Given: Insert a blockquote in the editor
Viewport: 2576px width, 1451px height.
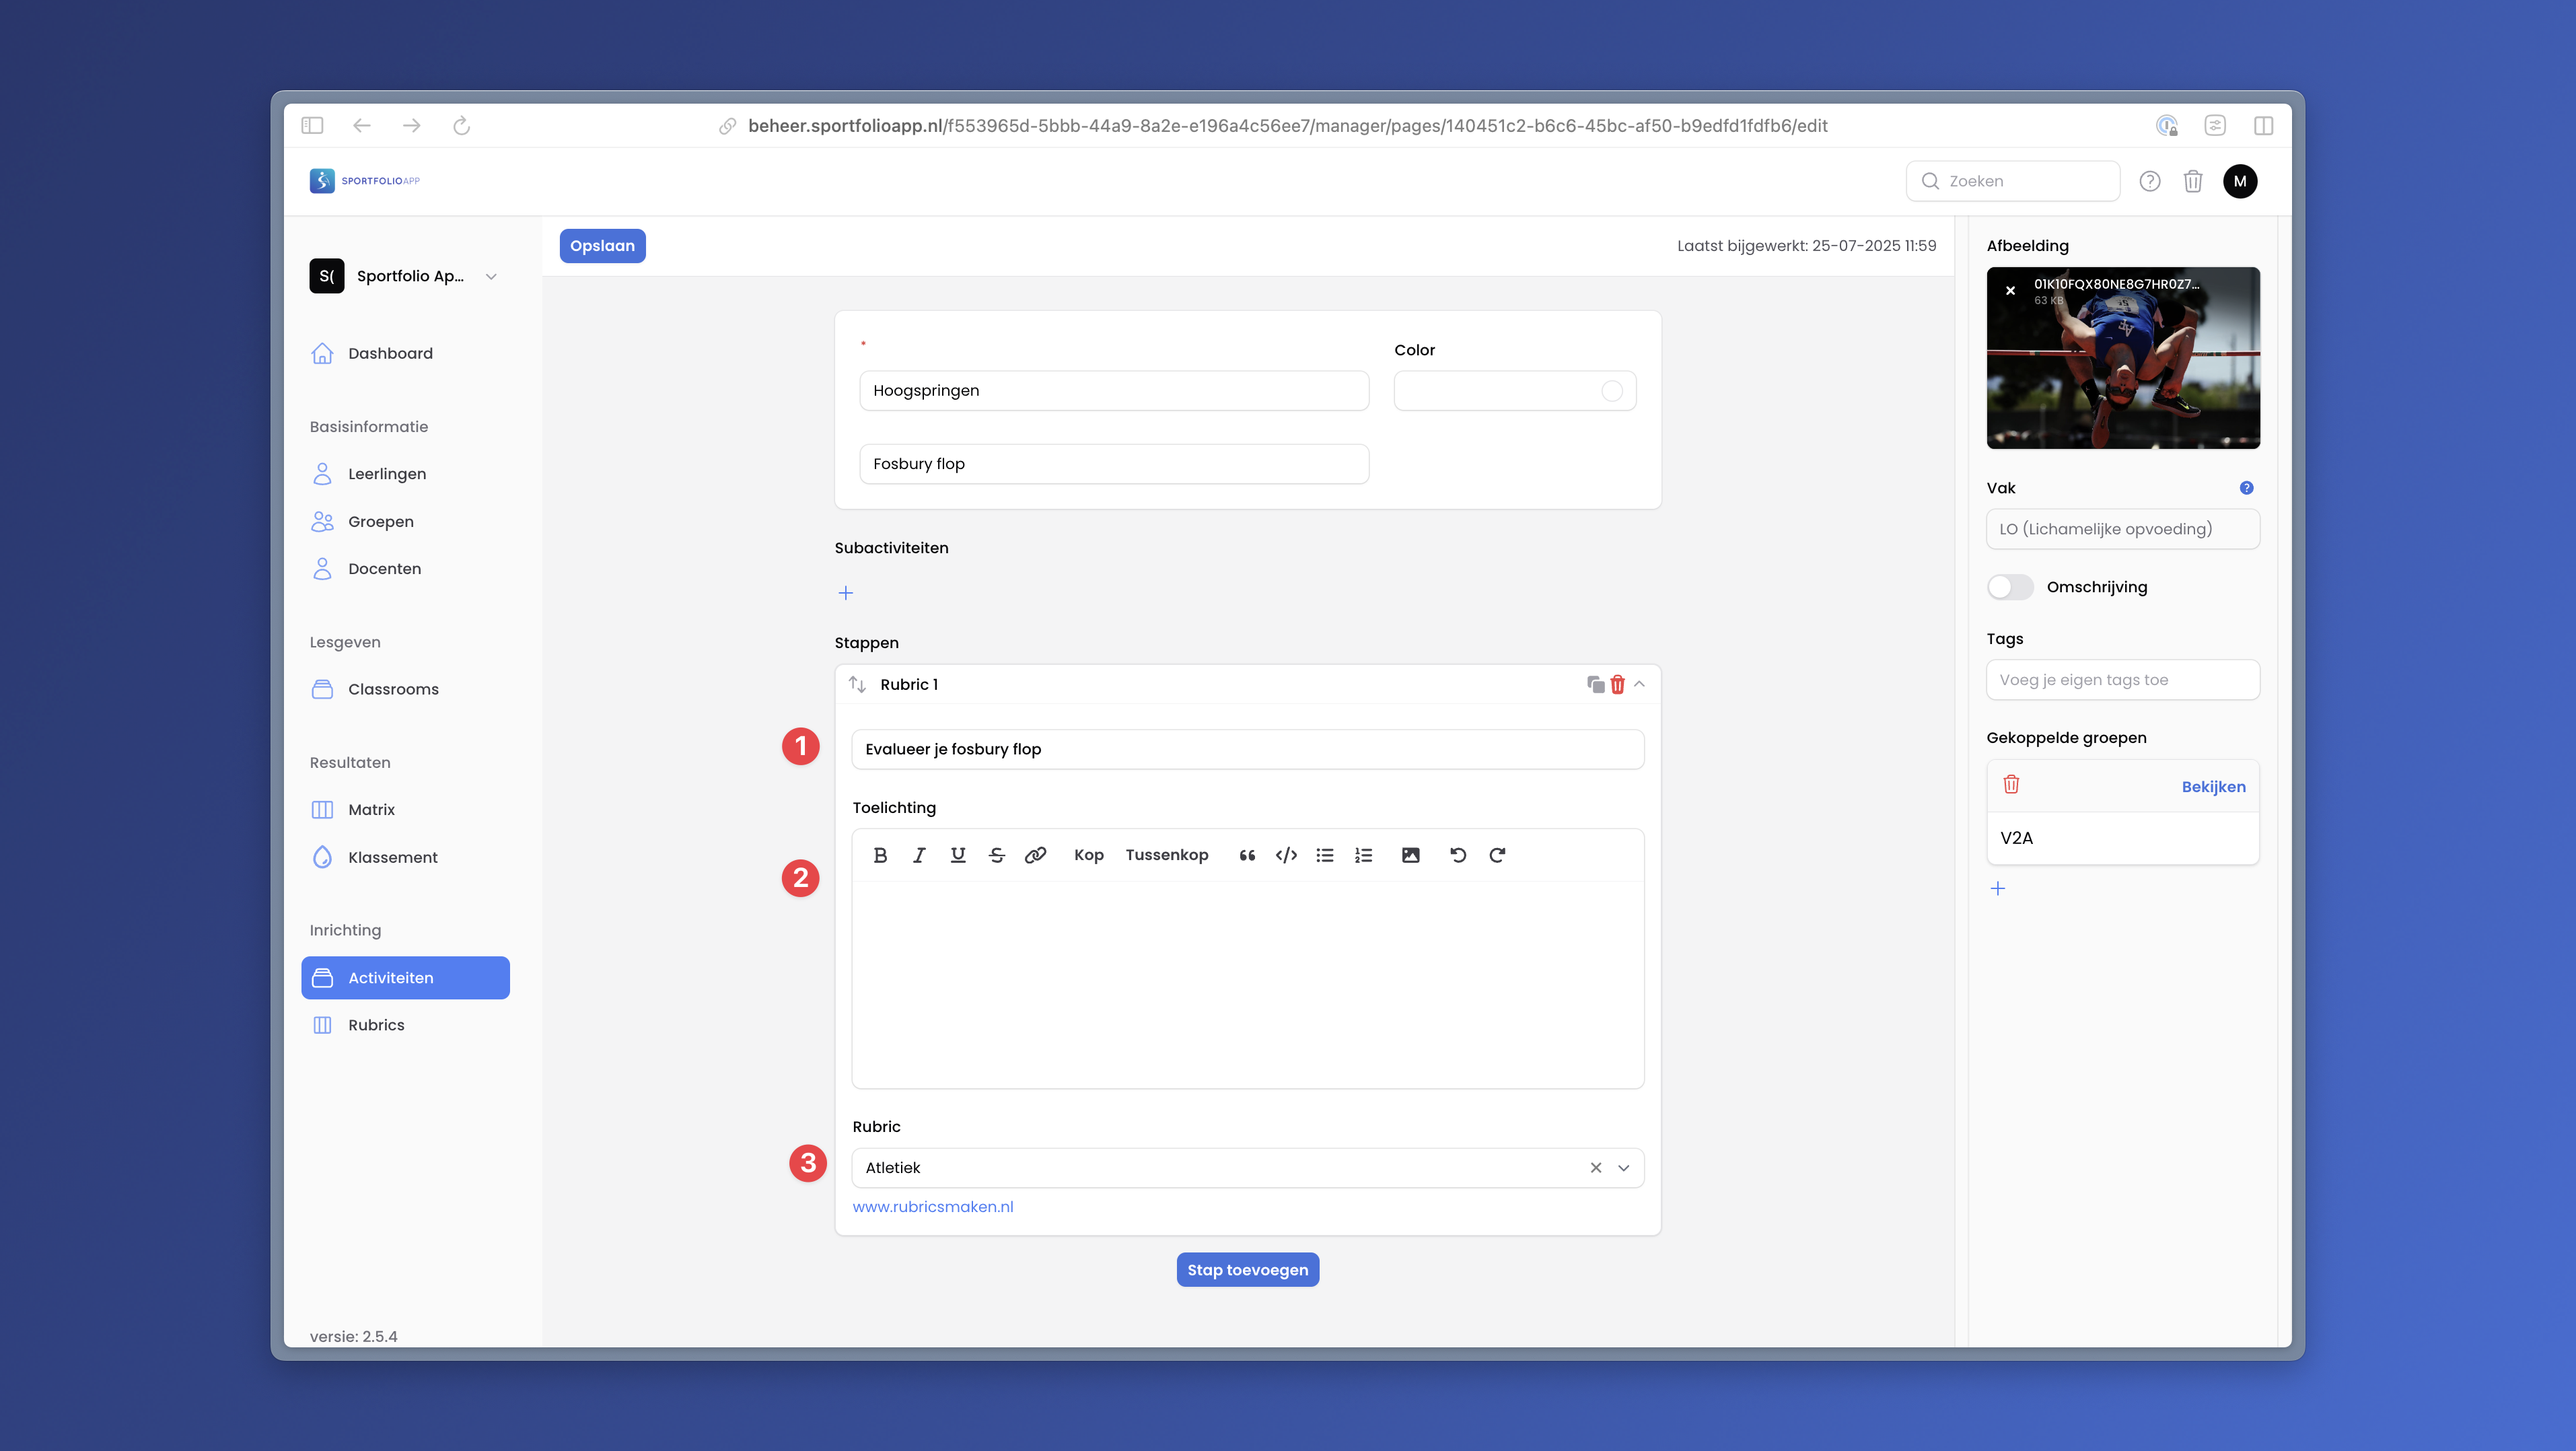Looking at the screenshot, I should pyautogui.click(x=1247, y=855).
